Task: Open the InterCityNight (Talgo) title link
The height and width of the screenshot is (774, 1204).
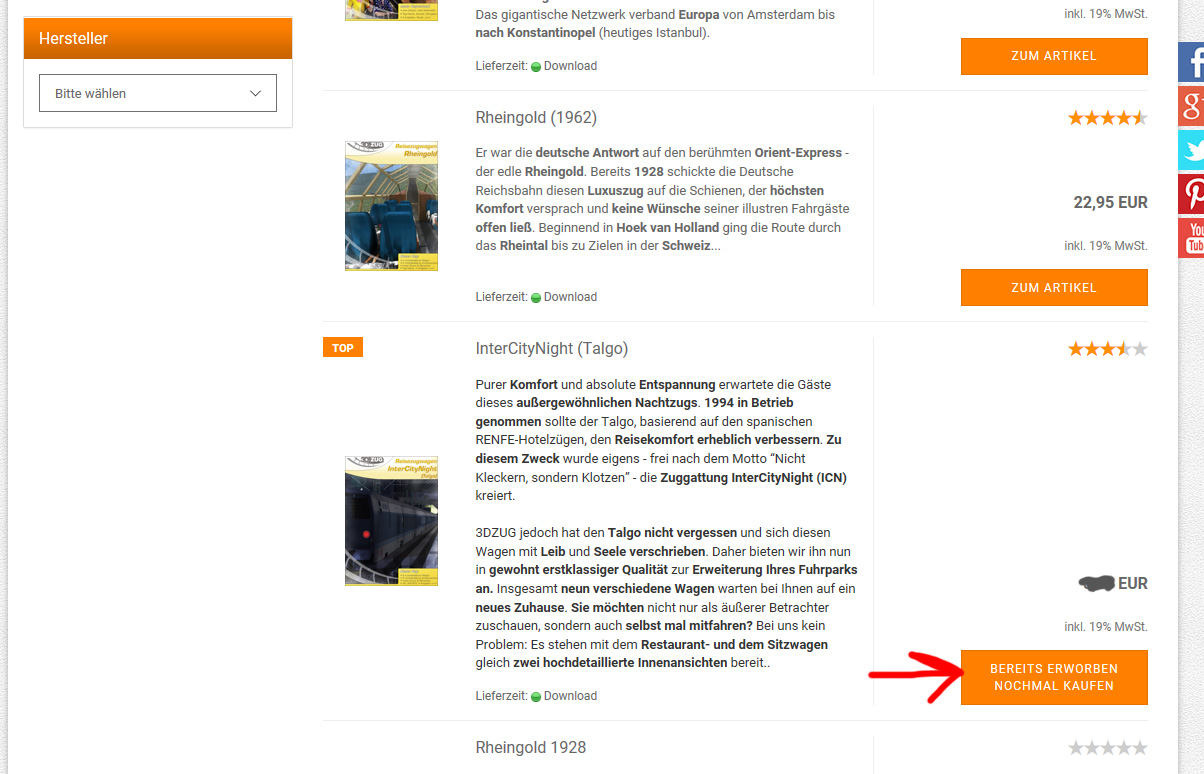Action: tap(552, 349)
